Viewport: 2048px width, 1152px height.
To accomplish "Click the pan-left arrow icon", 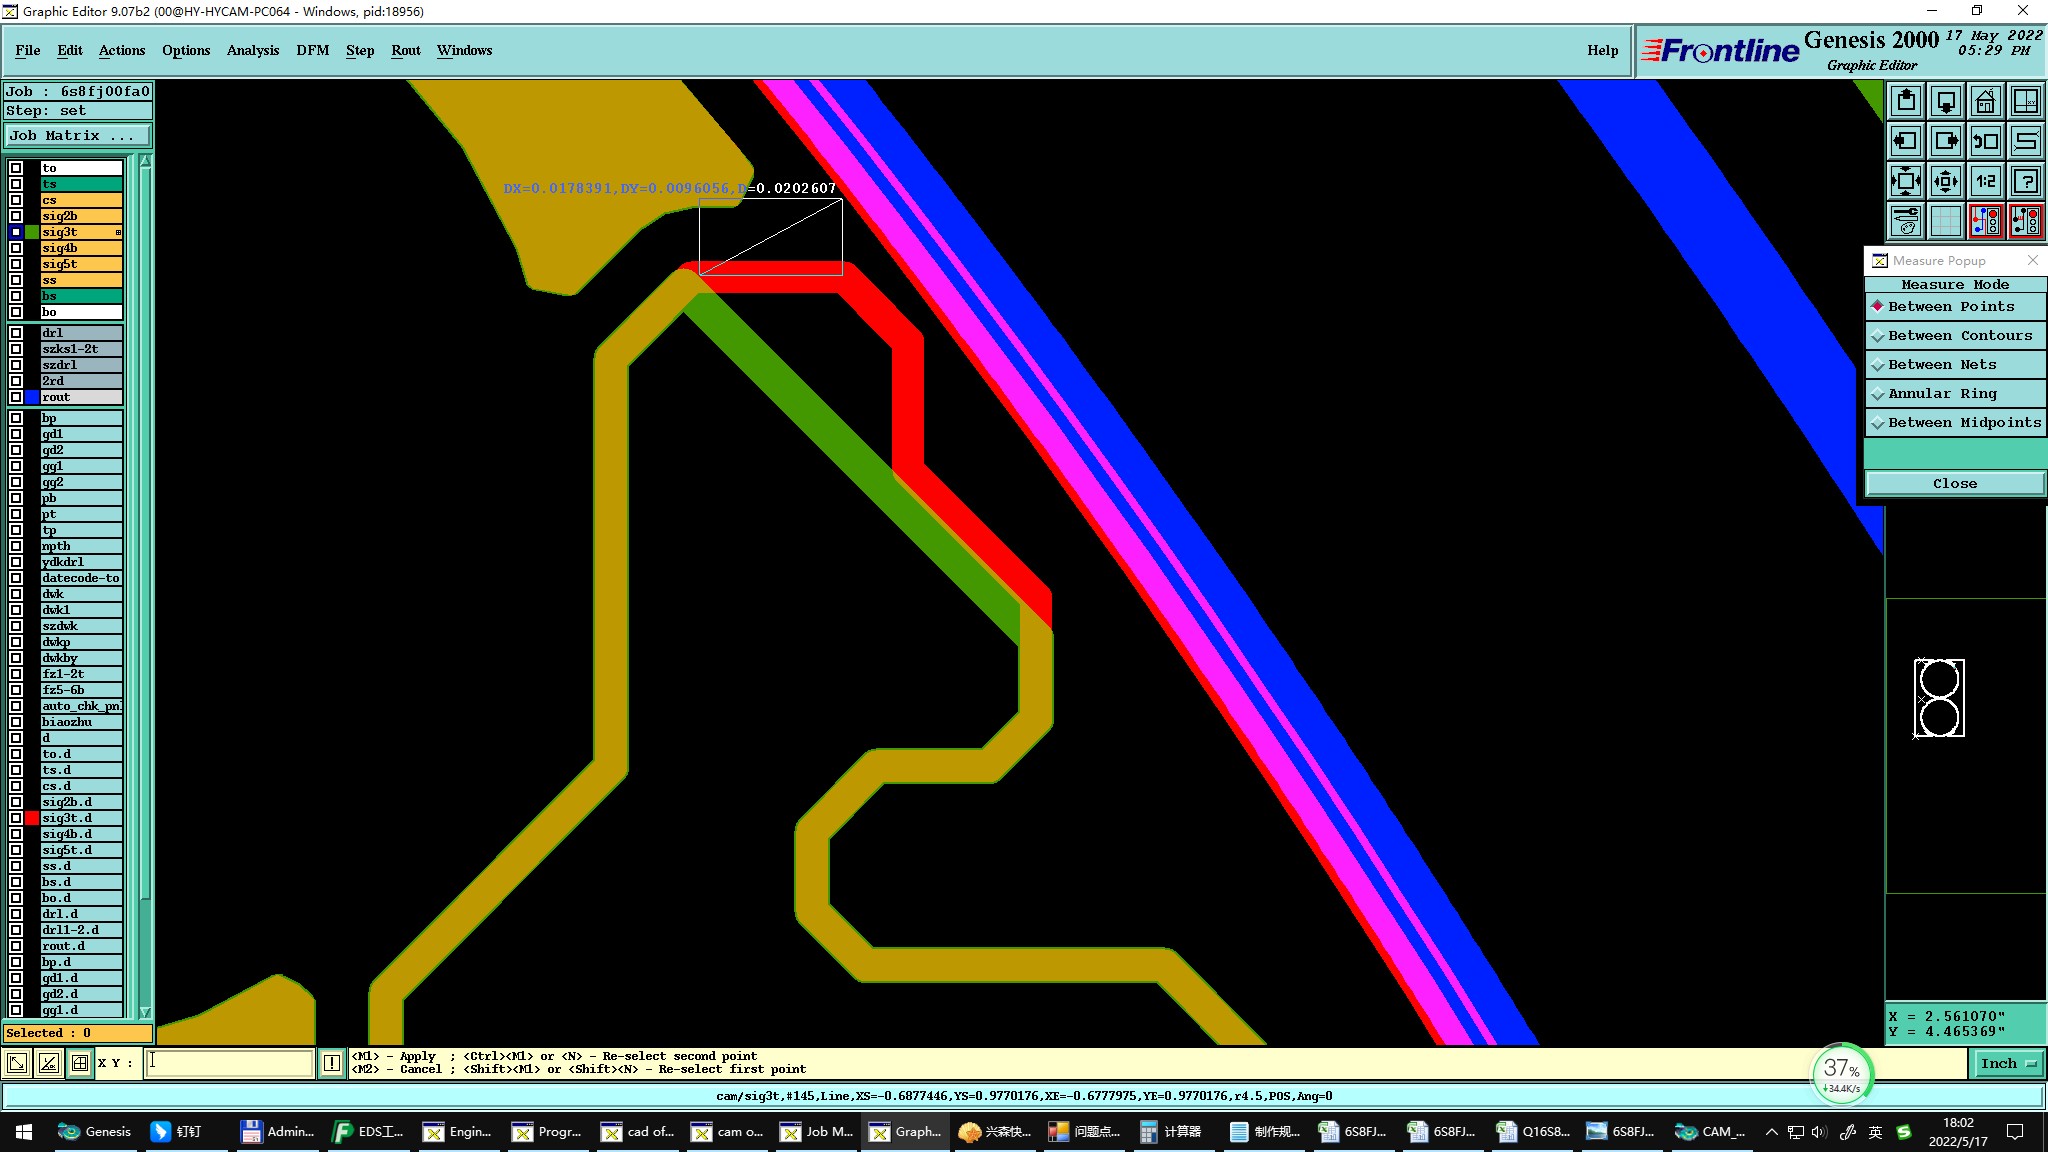I will click(1906, 141).
